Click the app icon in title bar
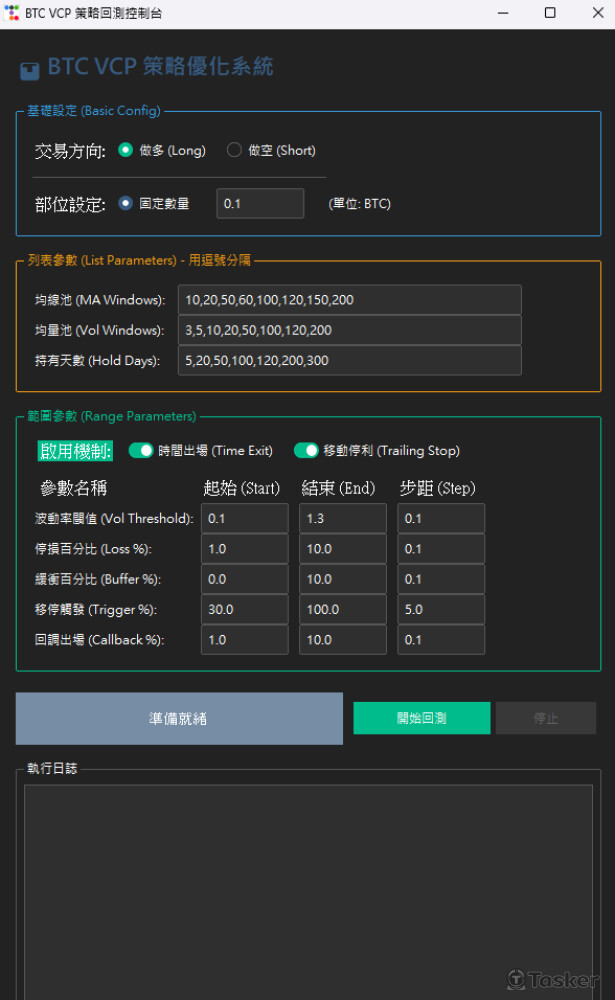This screenshot has height=1000, width=615. tap(11, 13)
